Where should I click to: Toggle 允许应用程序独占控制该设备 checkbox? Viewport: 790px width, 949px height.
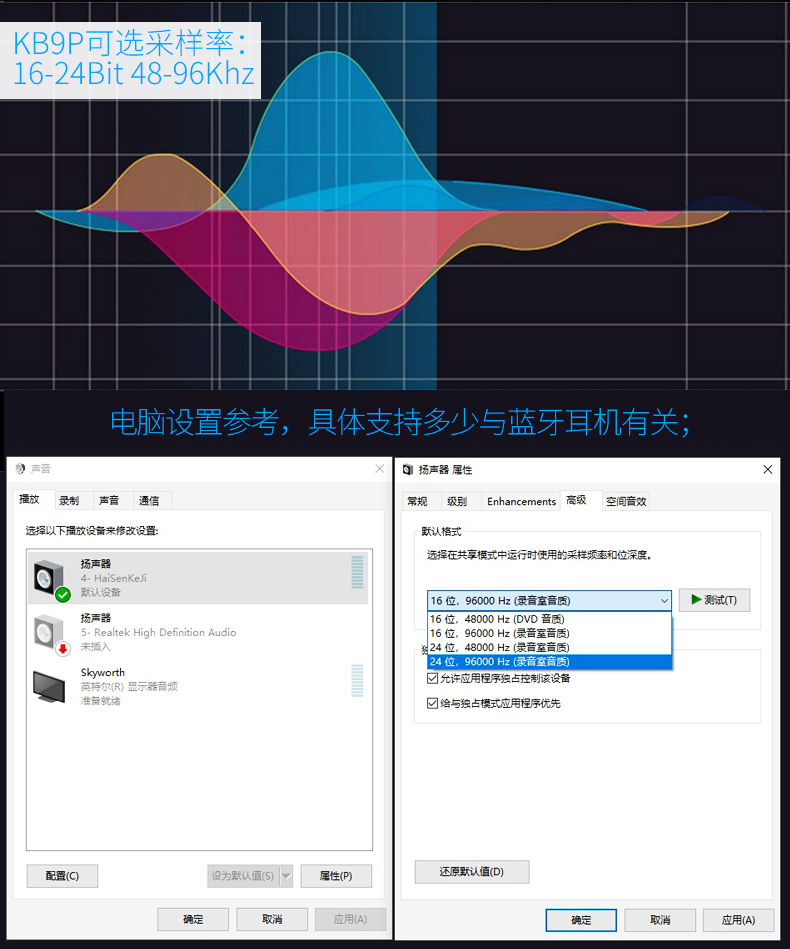pyautogui.click(x=433, y=678)
